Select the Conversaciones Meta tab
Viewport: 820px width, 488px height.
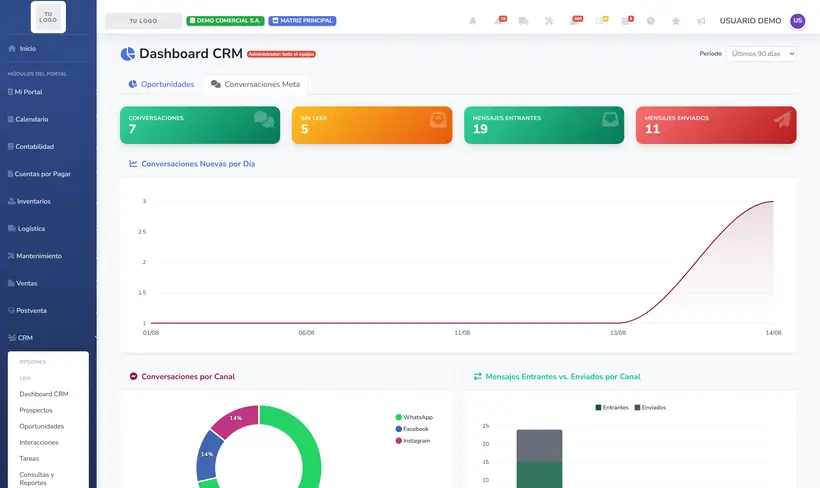coord(255,84)
